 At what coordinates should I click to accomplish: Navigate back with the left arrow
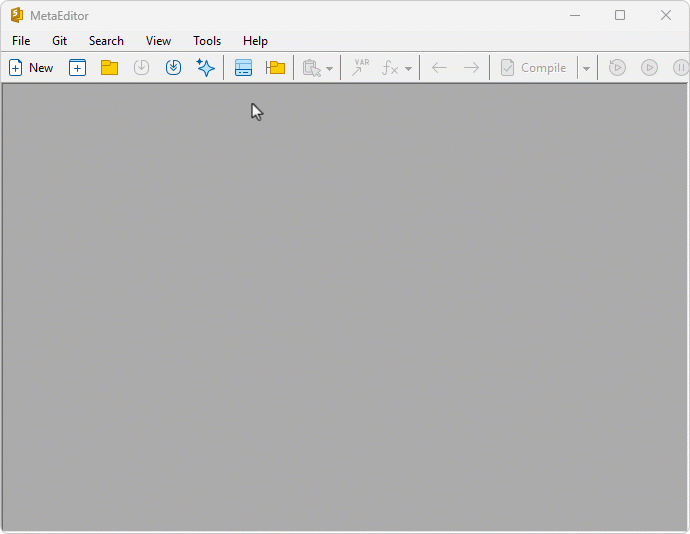click(439, 68)
